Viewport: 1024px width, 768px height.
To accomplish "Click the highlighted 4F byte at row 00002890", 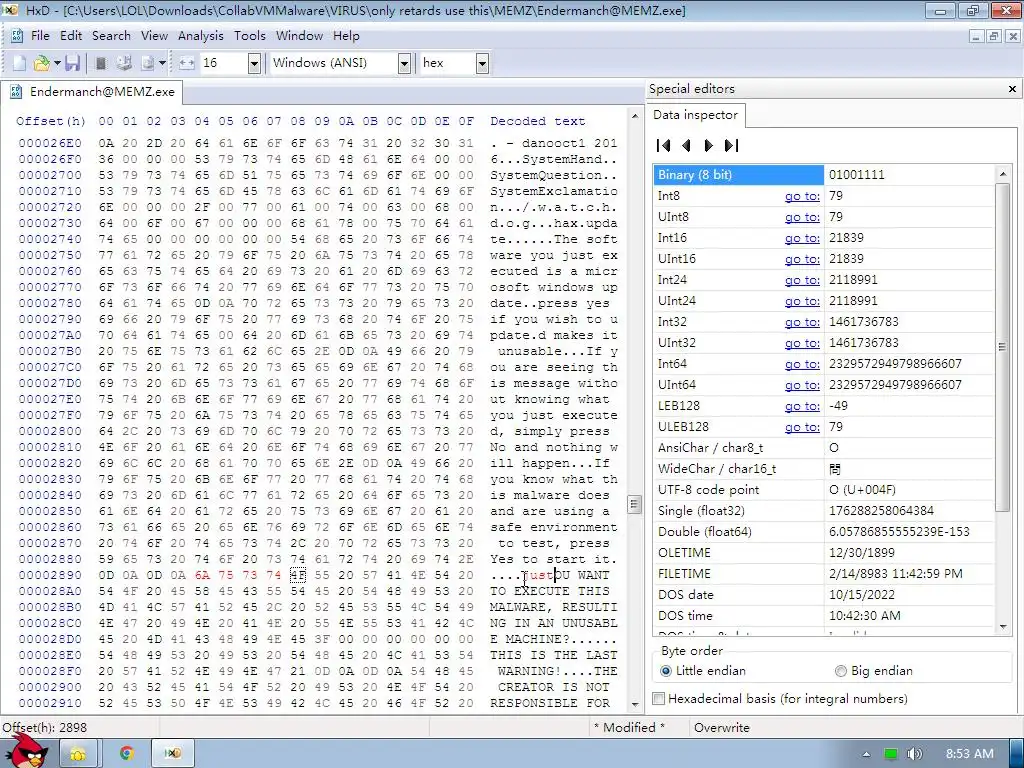I will (298, 575).
